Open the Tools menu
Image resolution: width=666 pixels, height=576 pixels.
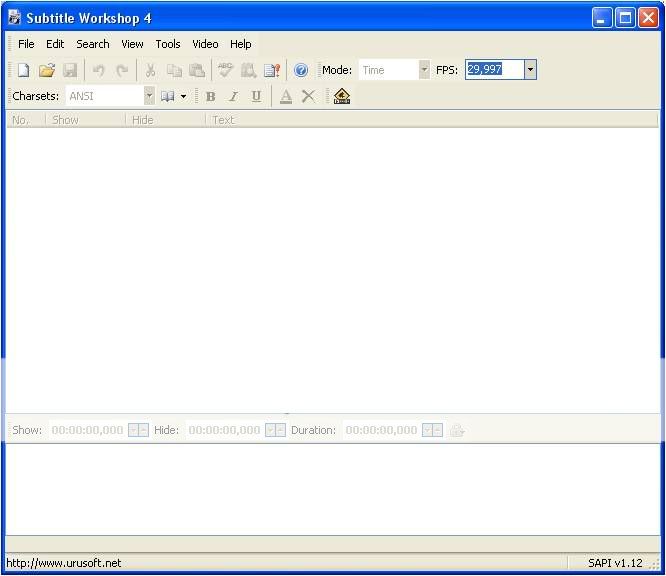(x=168, y=44)
